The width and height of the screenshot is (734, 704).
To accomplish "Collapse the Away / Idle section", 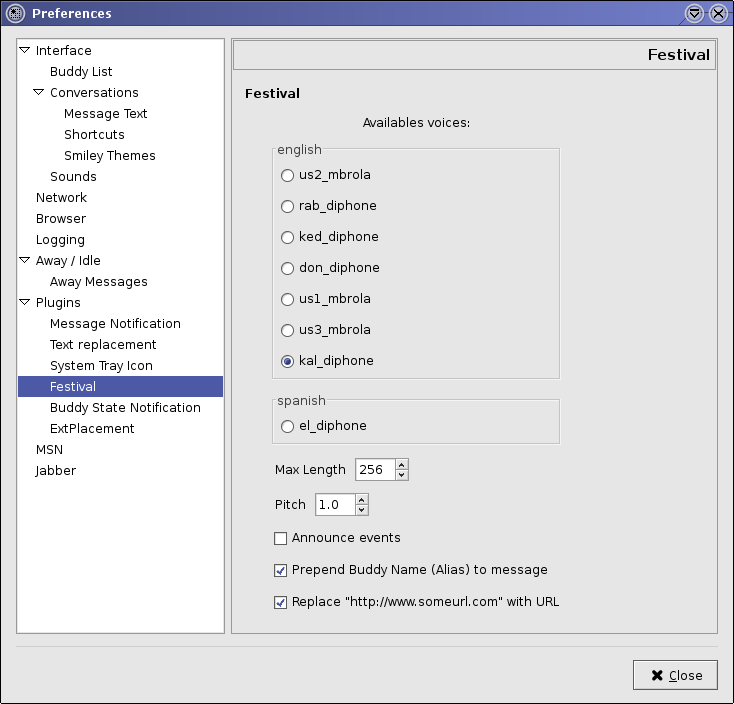I will click(25, 260).
